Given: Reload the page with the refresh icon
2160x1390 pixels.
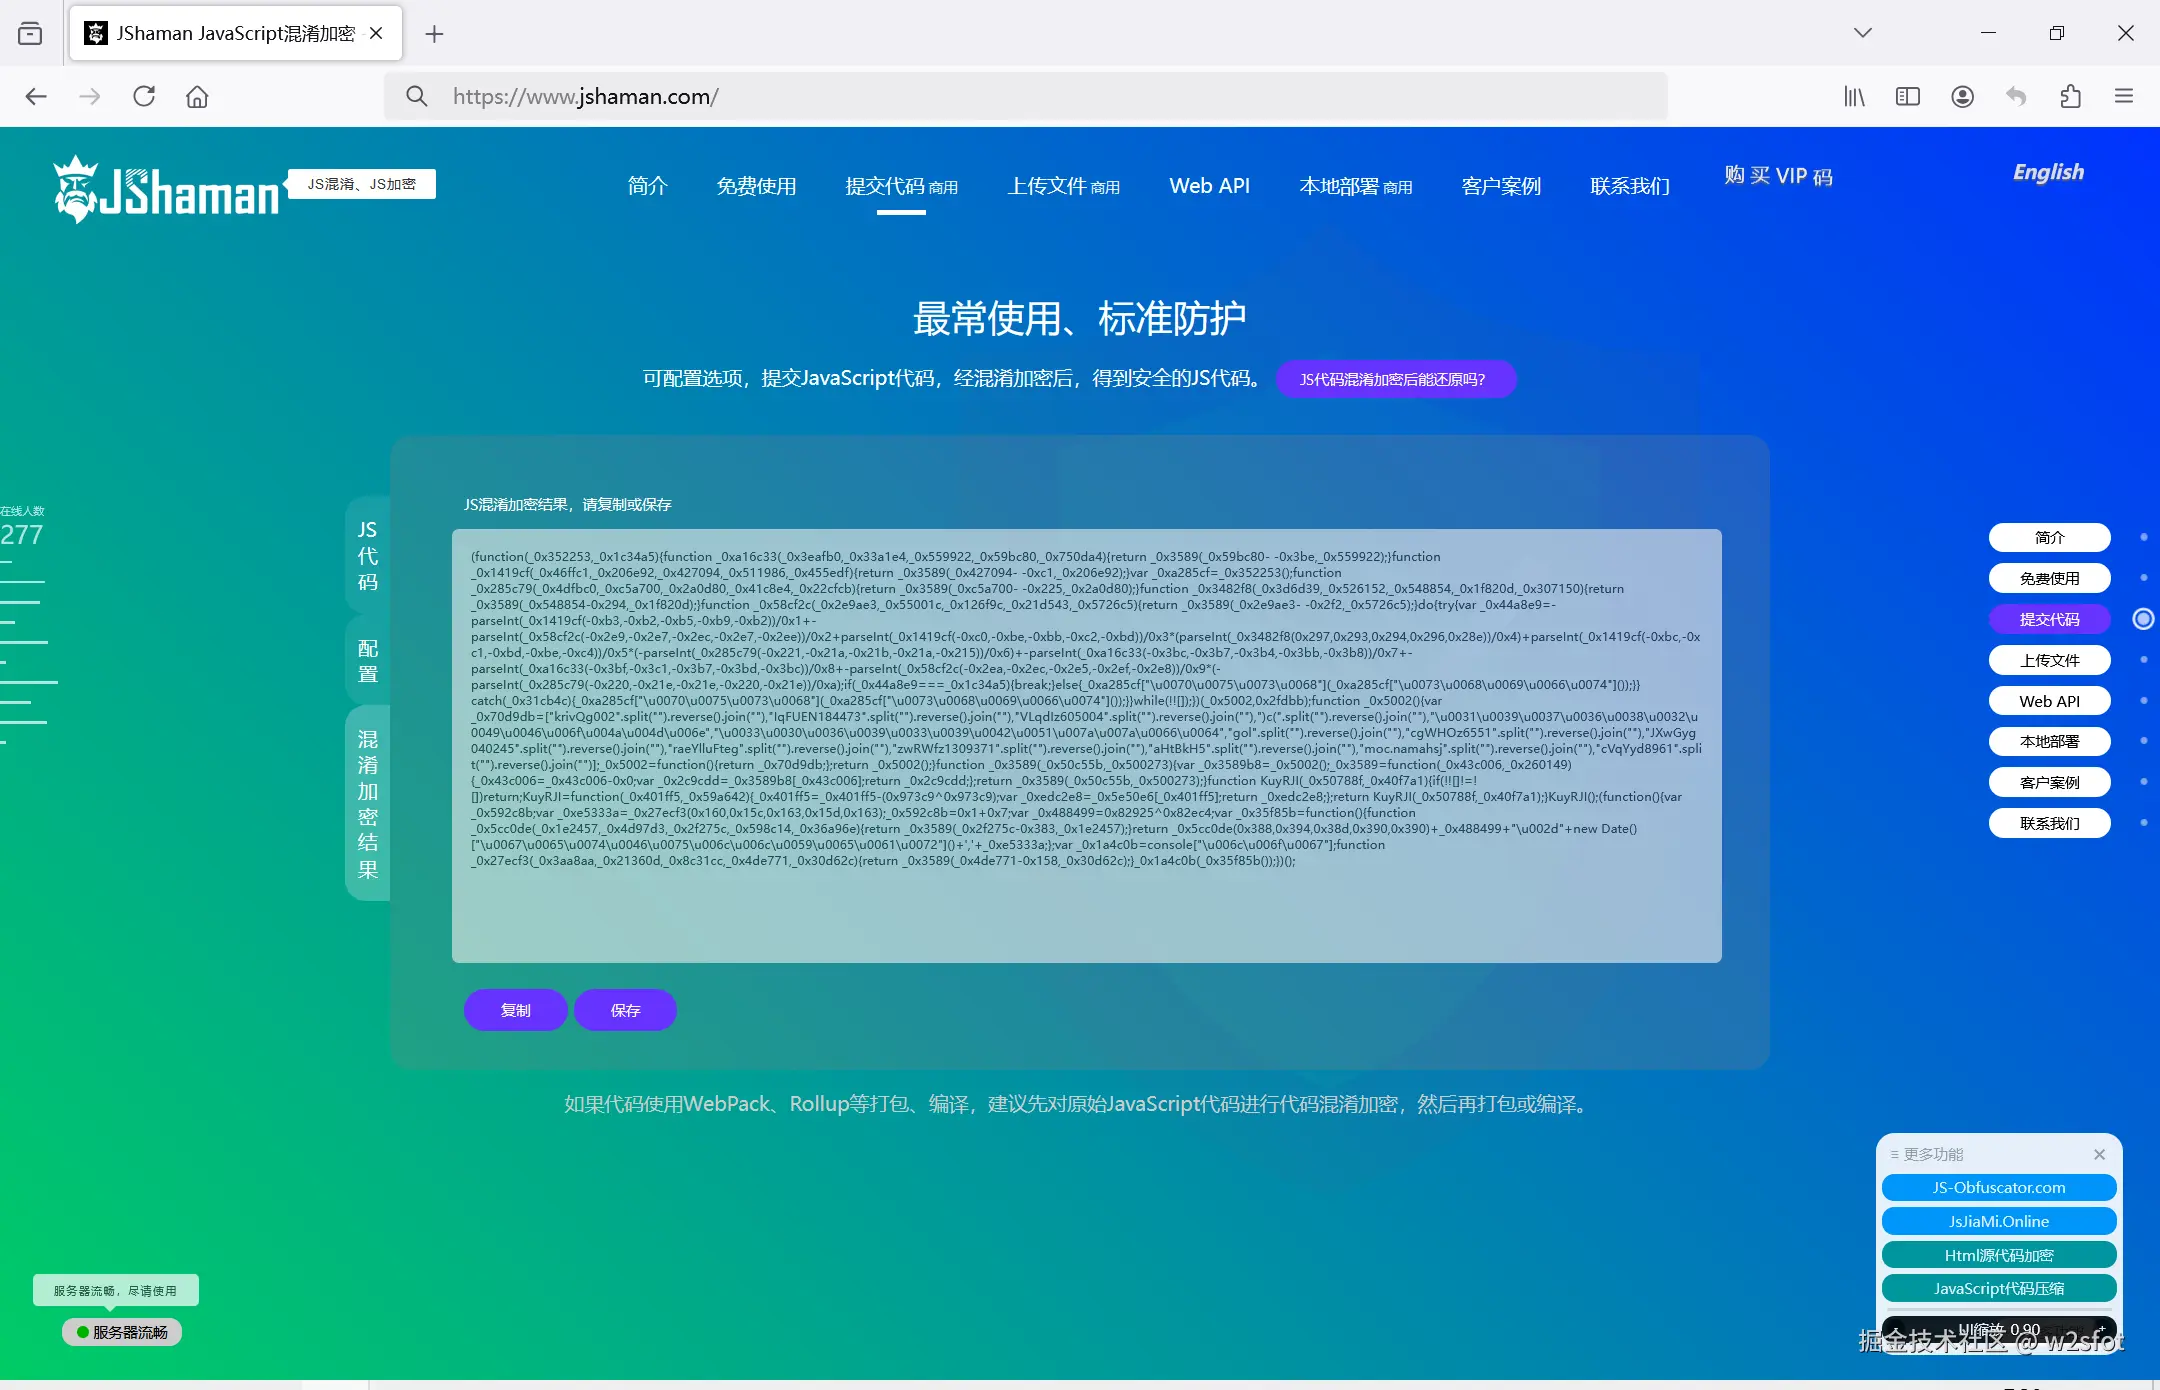Looking at the screenshot, I should [x=144, y=96].
